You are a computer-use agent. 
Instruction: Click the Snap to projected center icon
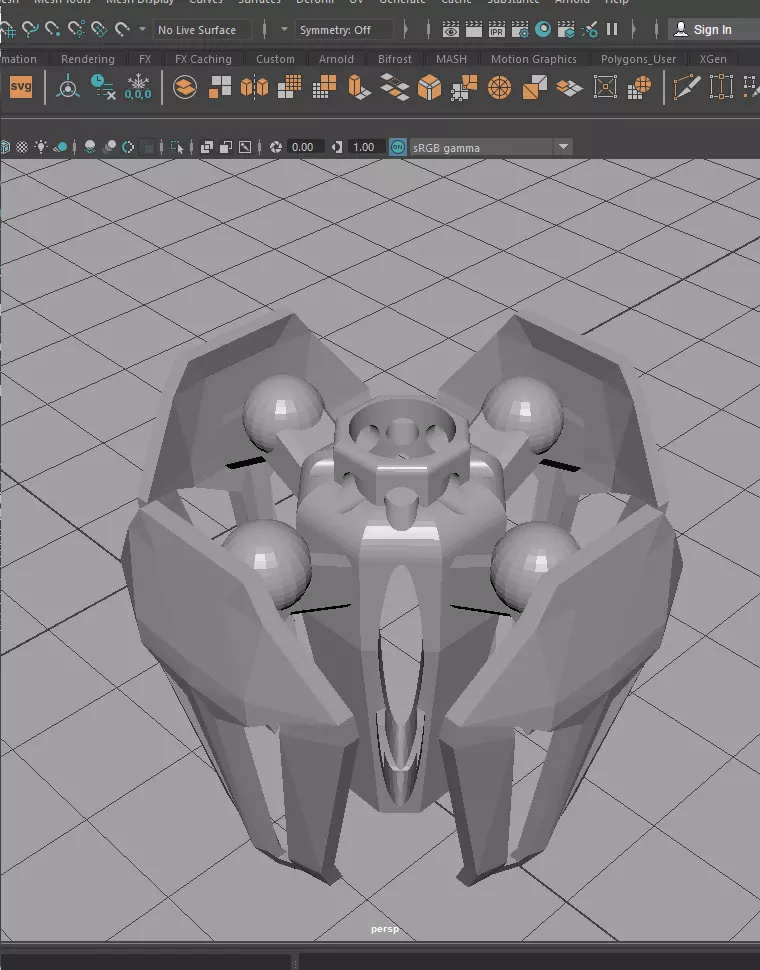click(x=76, y=28)
